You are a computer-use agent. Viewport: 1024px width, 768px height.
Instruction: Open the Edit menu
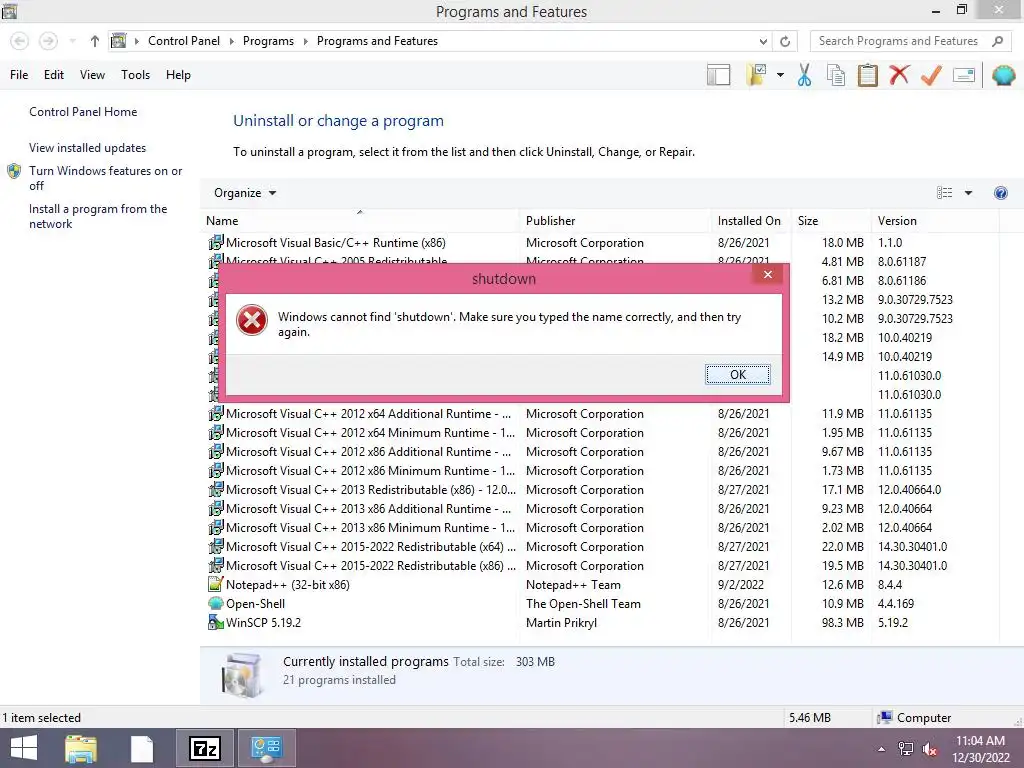(x=54, y=74)
